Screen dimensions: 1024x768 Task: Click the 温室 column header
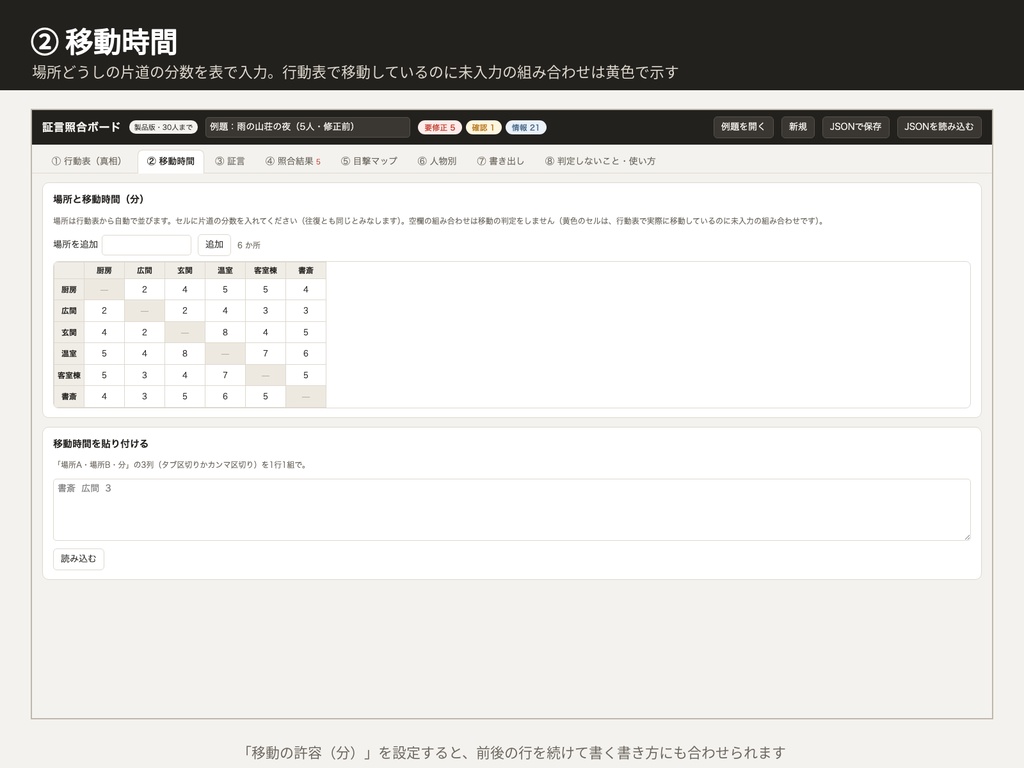(x=225, y=270)
